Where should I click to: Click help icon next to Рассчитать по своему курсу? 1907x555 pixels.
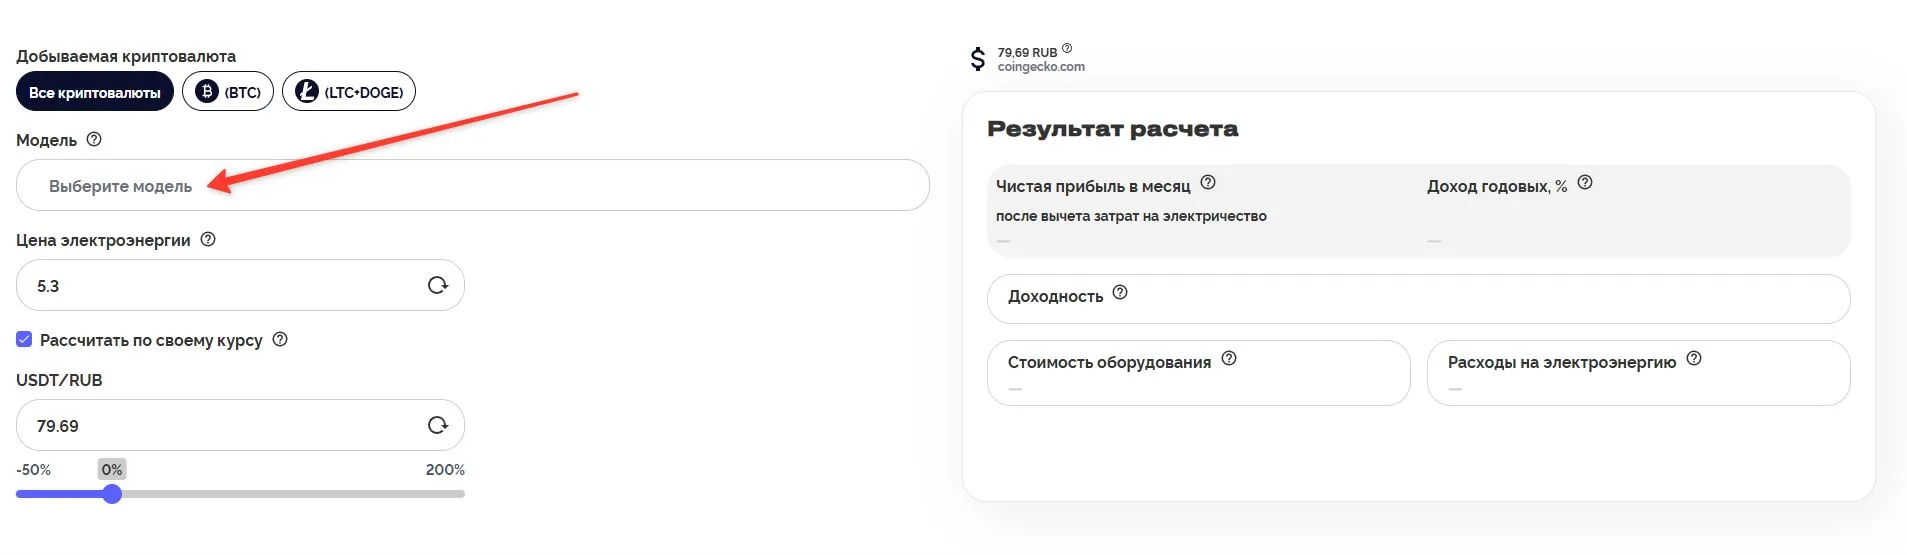pyautogui.click(x=280, y=339)
